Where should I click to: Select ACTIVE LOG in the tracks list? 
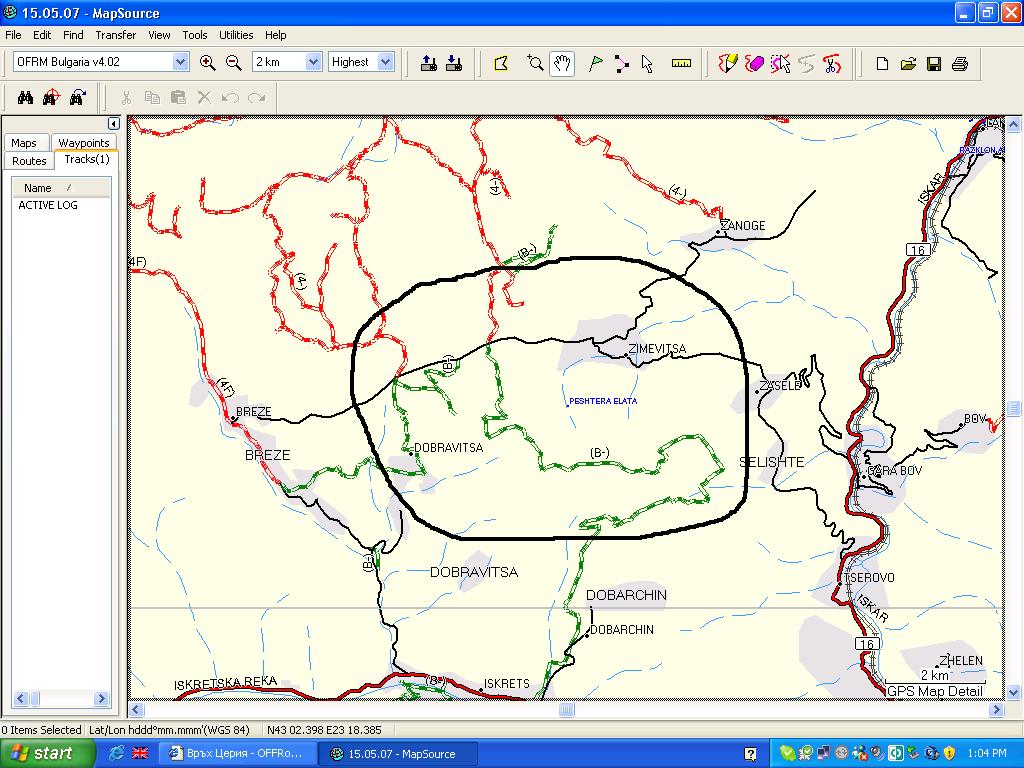pyautogui.click(x=48, y=205)
